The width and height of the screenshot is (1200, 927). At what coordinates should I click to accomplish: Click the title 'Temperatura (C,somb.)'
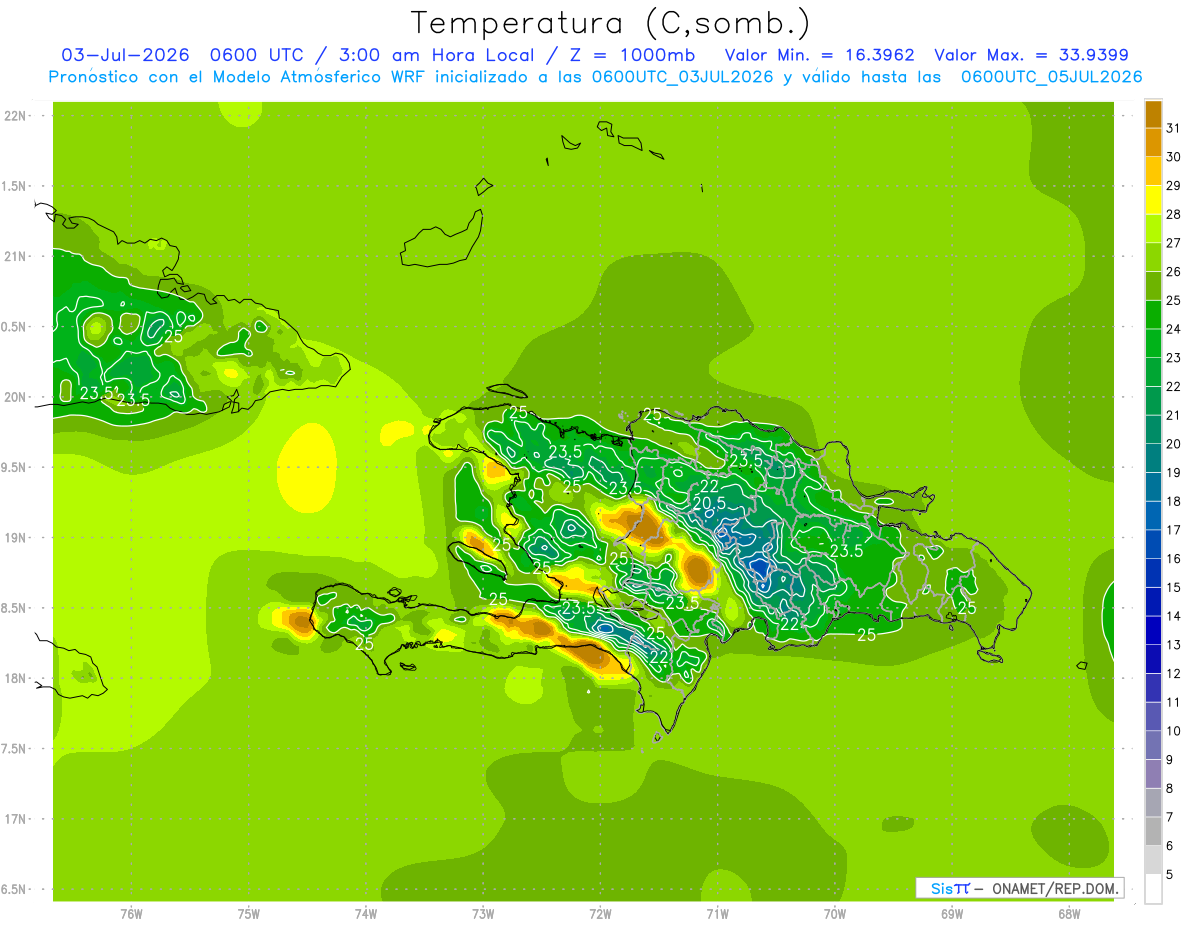point(610,23)
